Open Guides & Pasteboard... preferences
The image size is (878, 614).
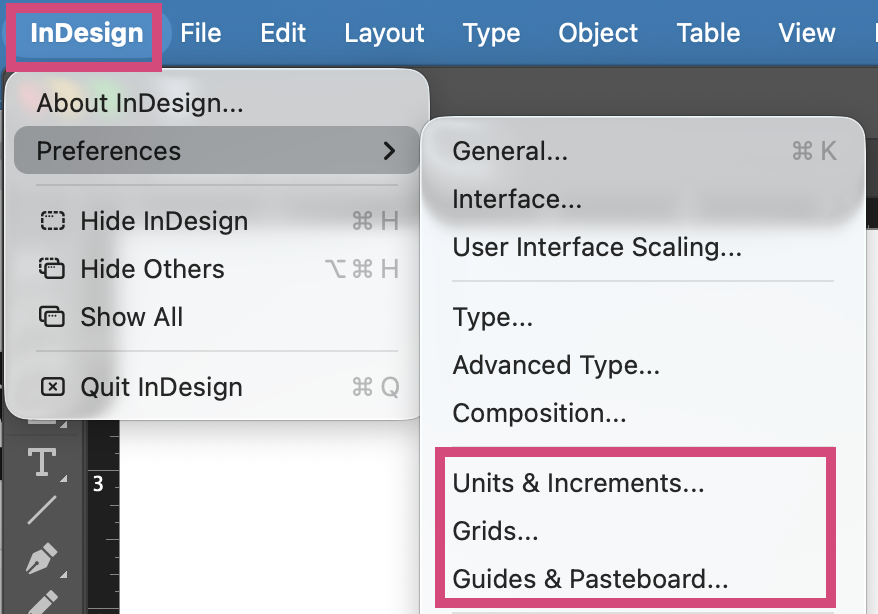[643, 579]
